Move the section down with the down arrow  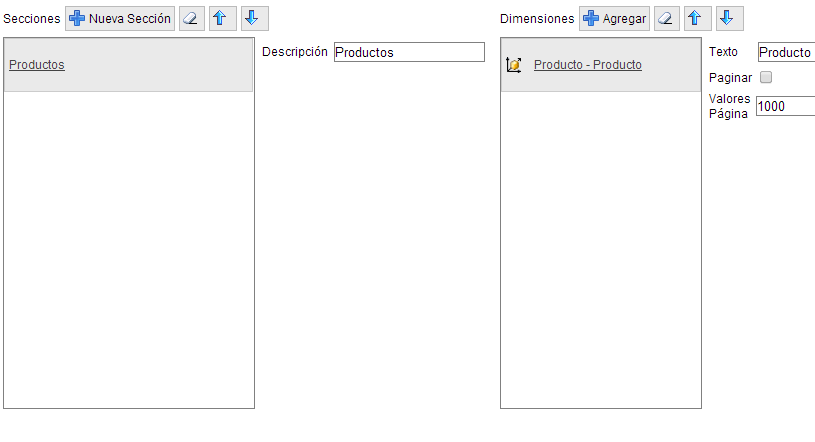point(254,19)
